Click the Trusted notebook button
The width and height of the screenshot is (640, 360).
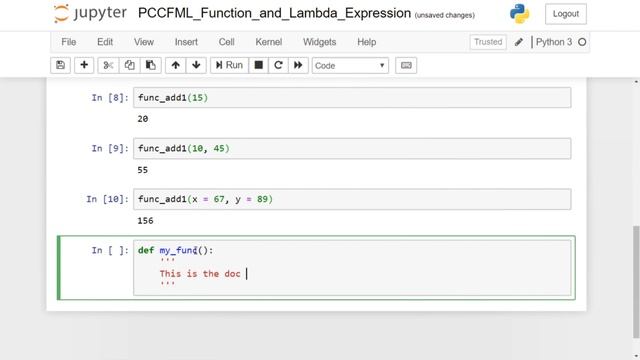pos(488,42)
